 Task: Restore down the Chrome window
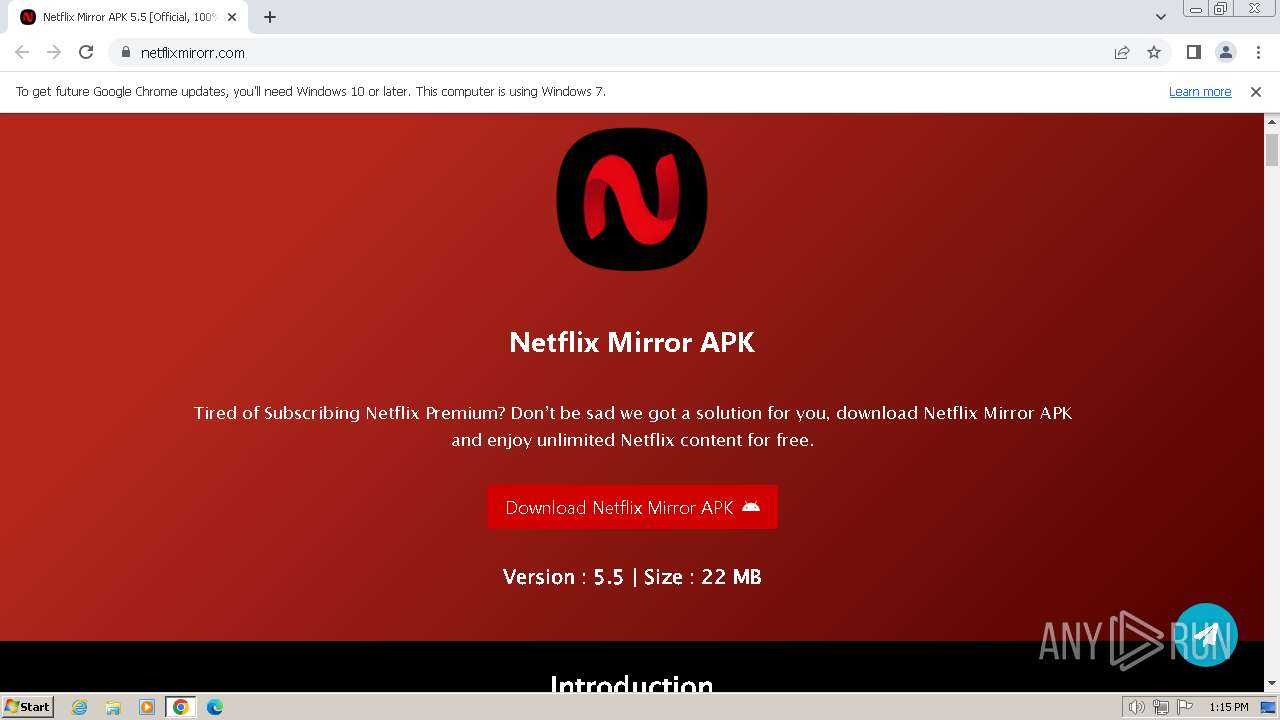pos(1221,9)
